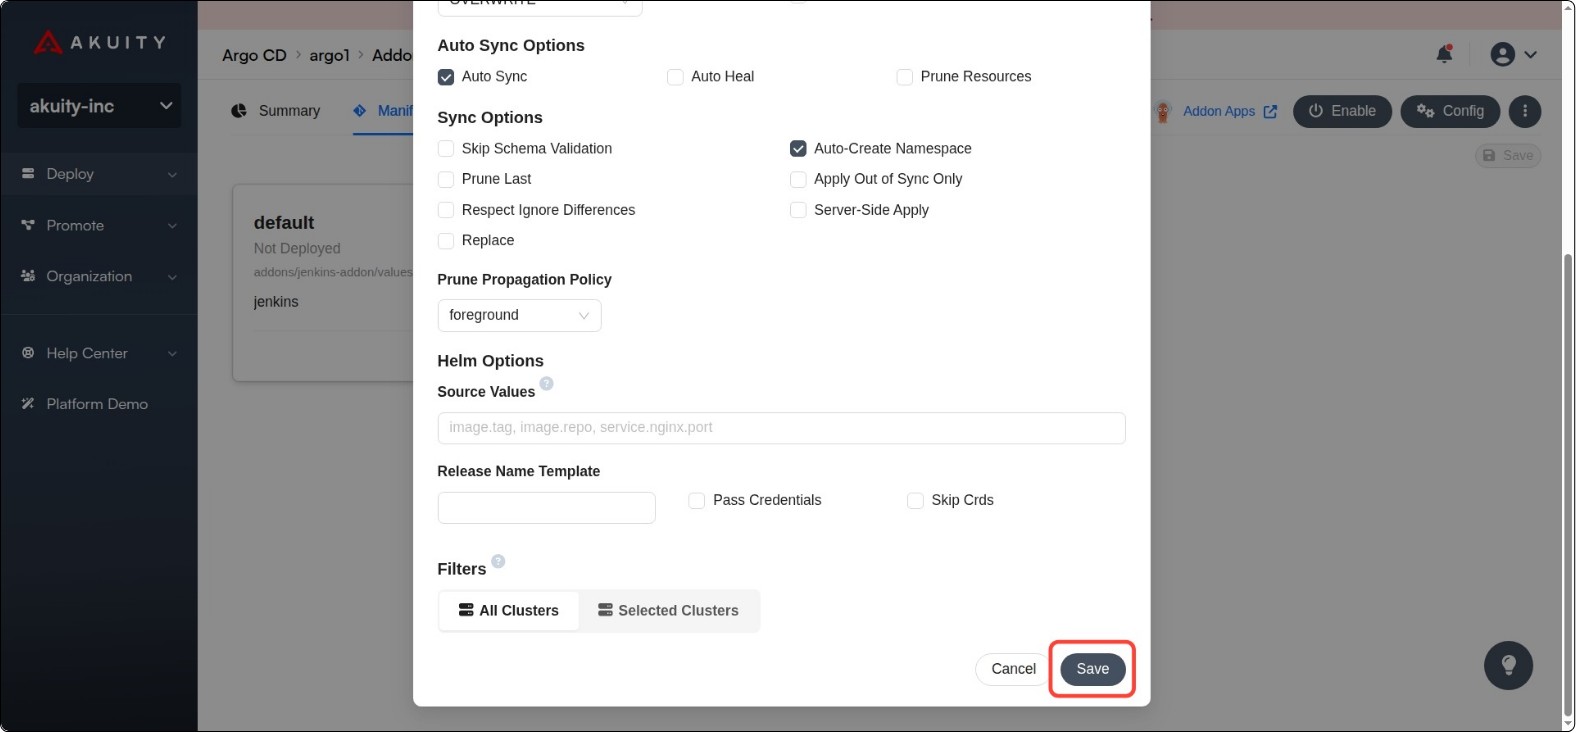
Task: Check the Prune Last option
Action: pos(446,180)
